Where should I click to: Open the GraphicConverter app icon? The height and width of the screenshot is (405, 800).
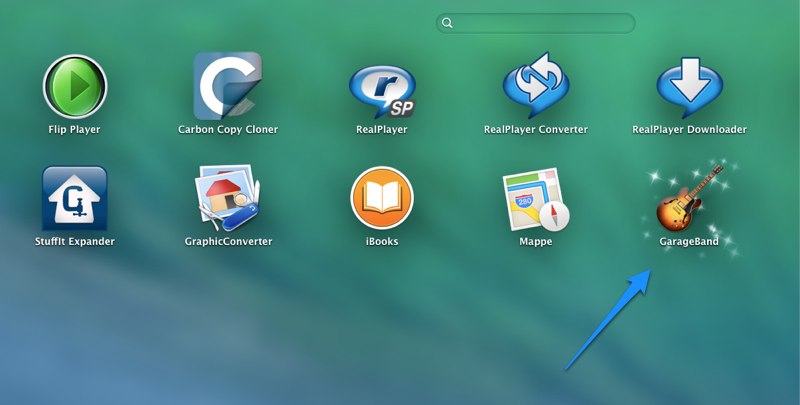click(x=228, y=198)
